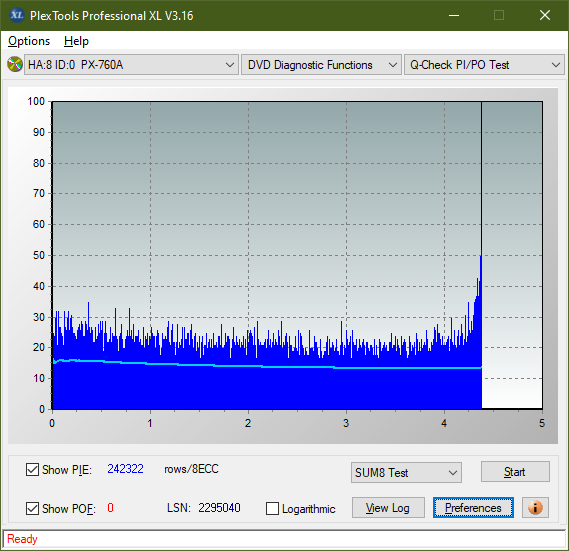Image resolution: width=569 pixels, height=551 pixels.
Task: Click the cyan average line in chart
Action: click(267, 367)
